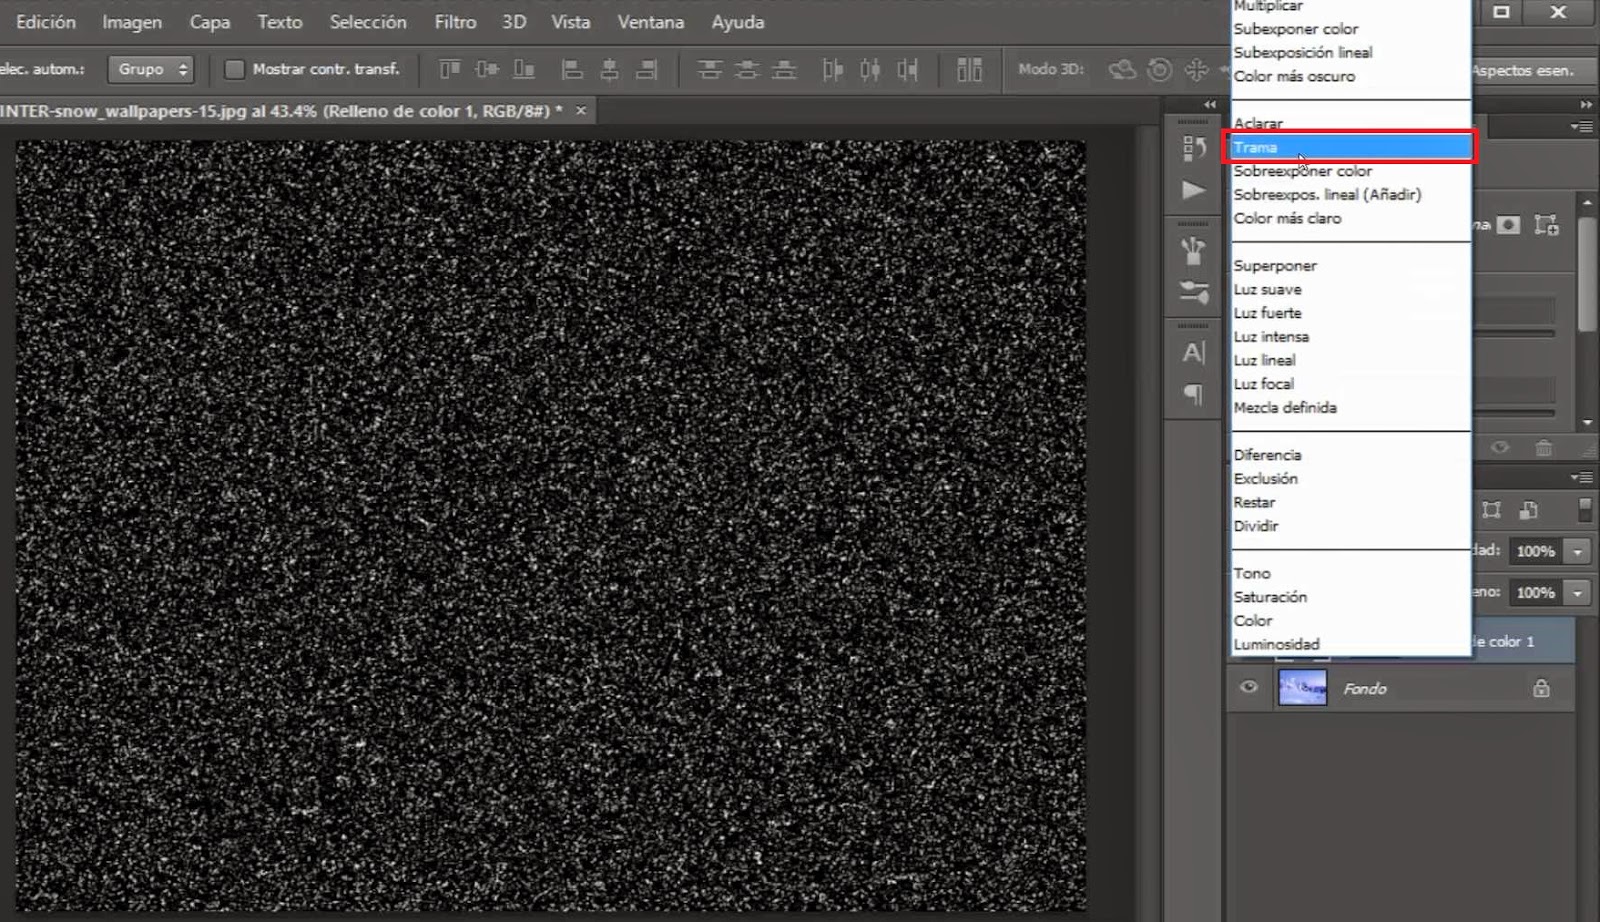Open the Filtro menu

pyautogui.click(x=455, y=21)
